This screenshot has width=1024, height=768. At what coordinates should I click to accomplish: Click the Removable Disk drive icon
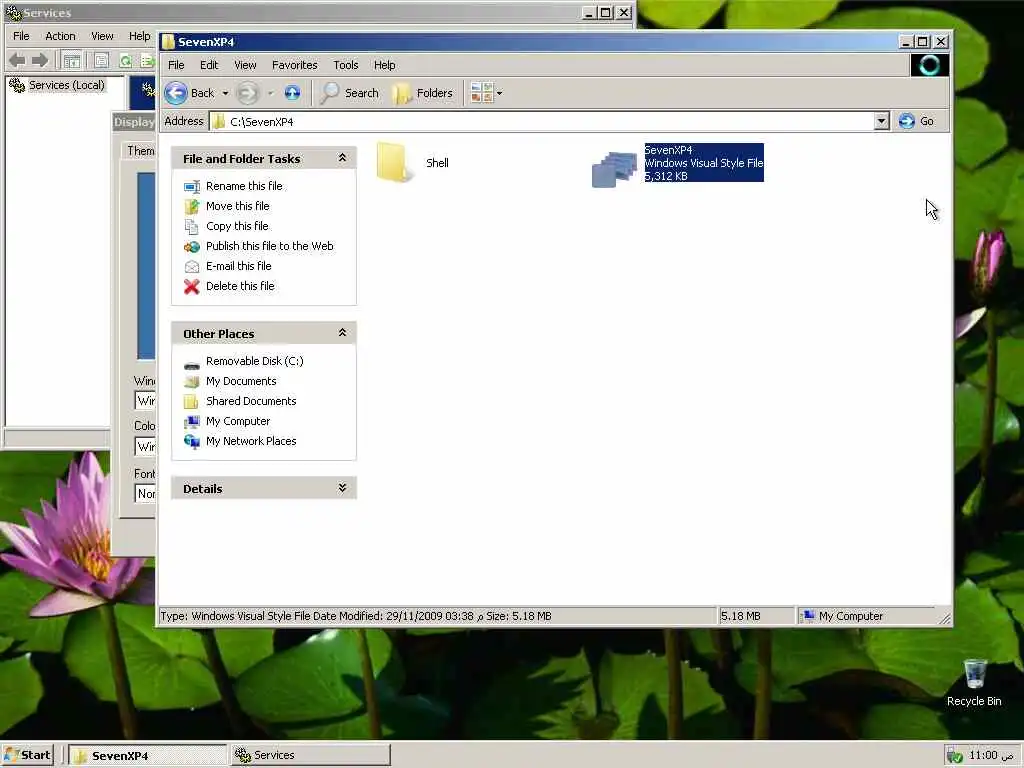coord(191,363)
